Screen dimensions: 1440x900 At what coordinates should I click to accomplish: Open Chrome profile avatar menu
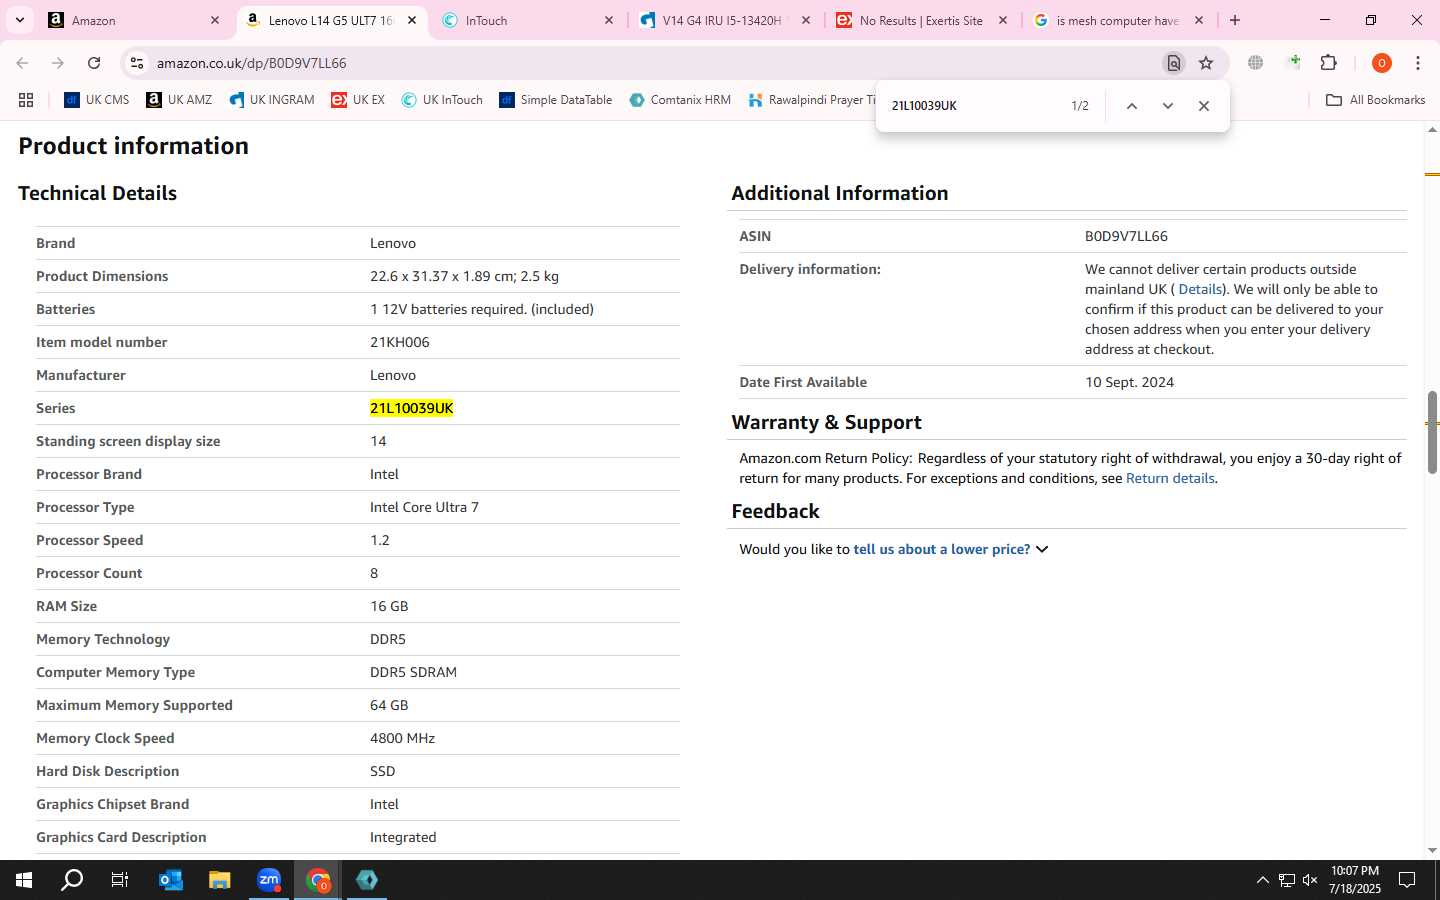[1382, 63]
